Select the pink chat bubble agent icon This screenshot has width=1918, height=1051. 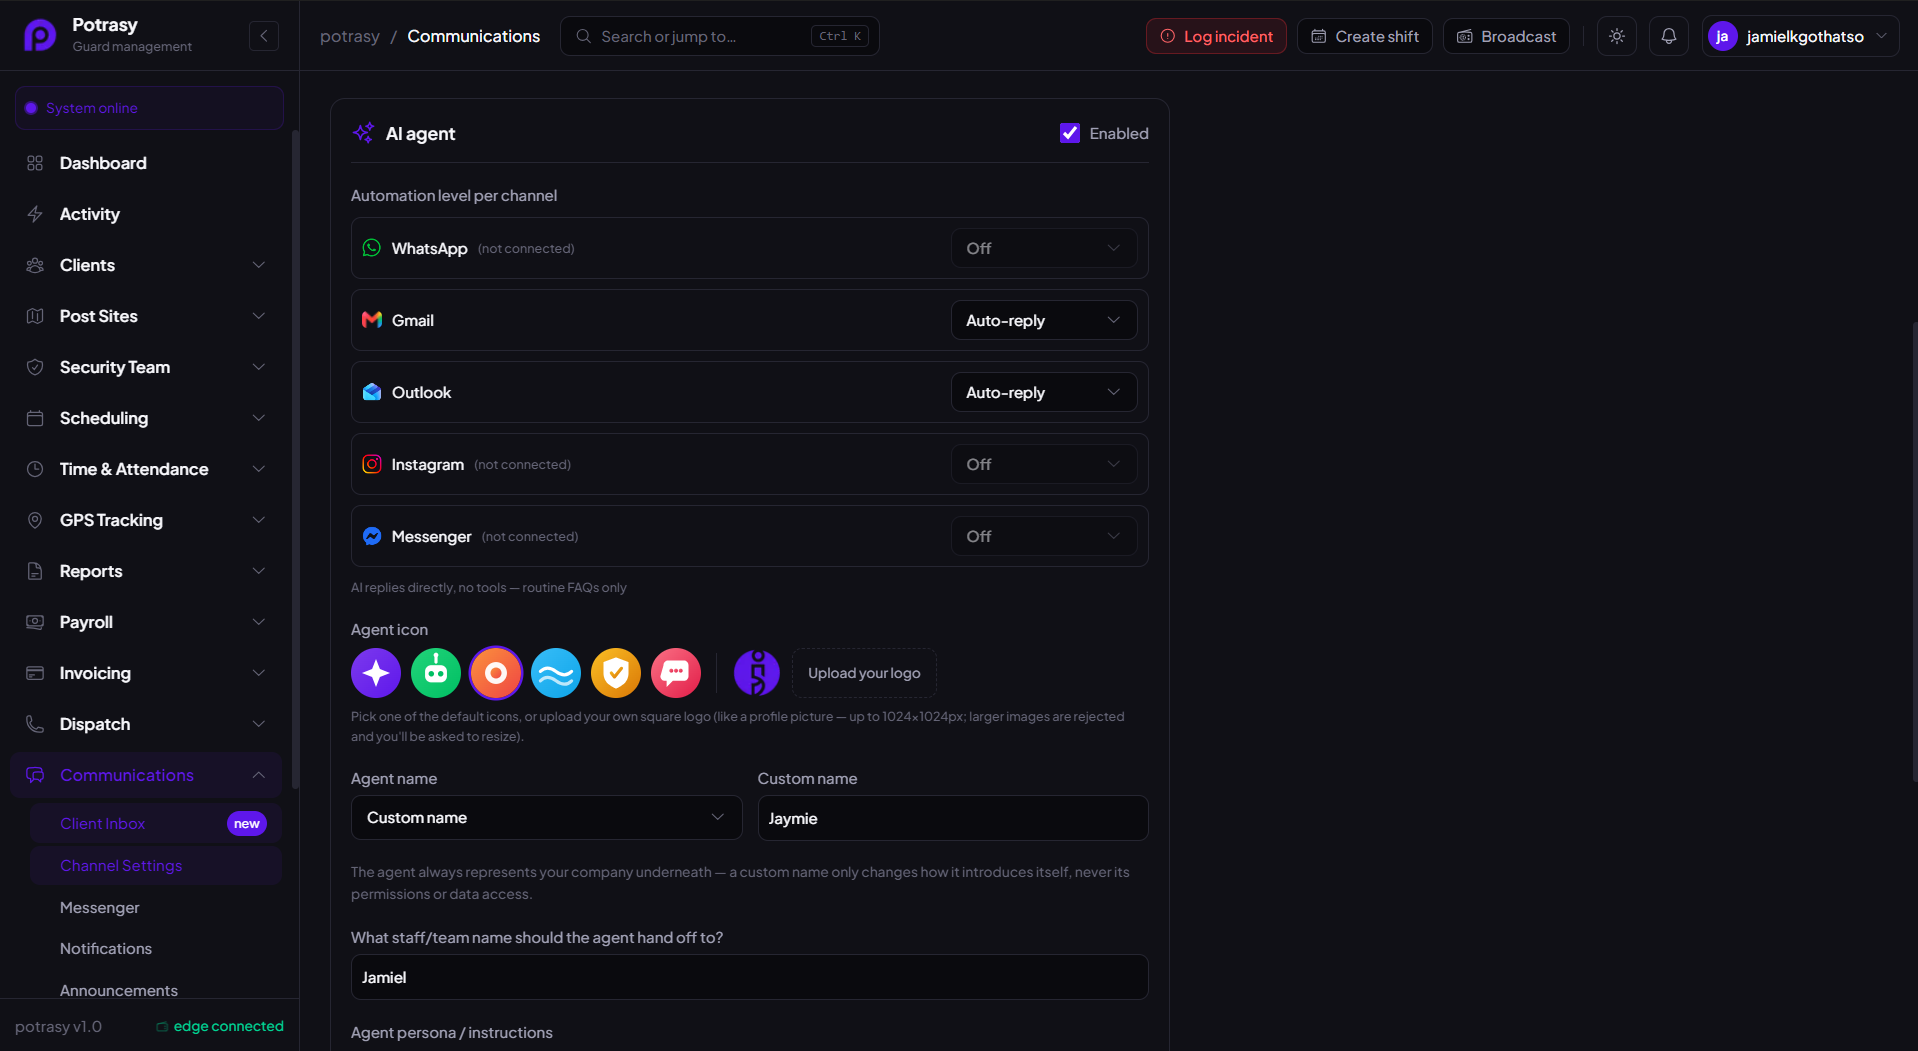pos(676,673)
